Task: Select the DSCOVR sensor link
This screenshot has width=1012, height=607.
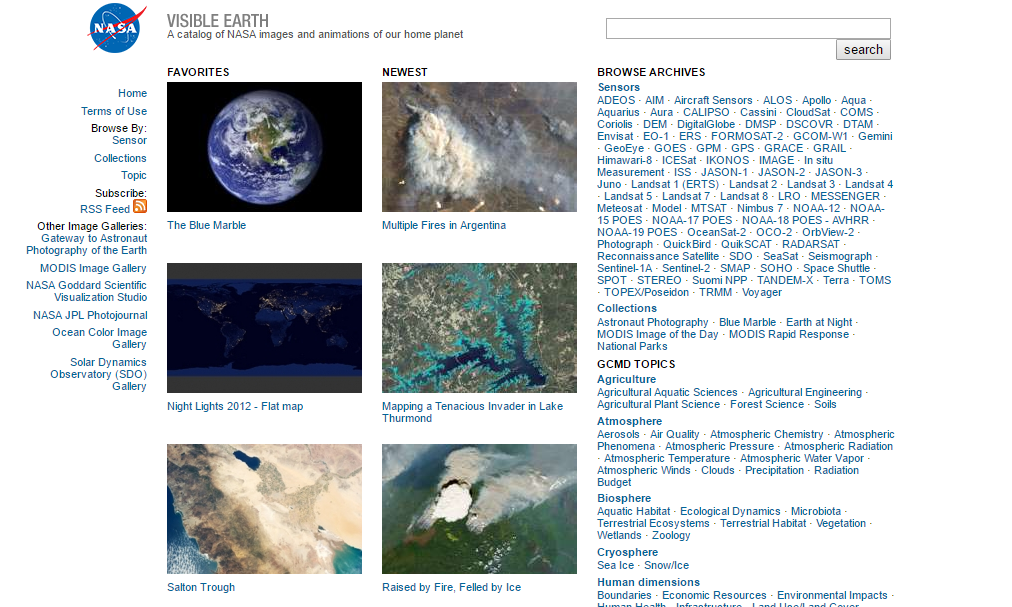Action: click(x=809, y=124)
